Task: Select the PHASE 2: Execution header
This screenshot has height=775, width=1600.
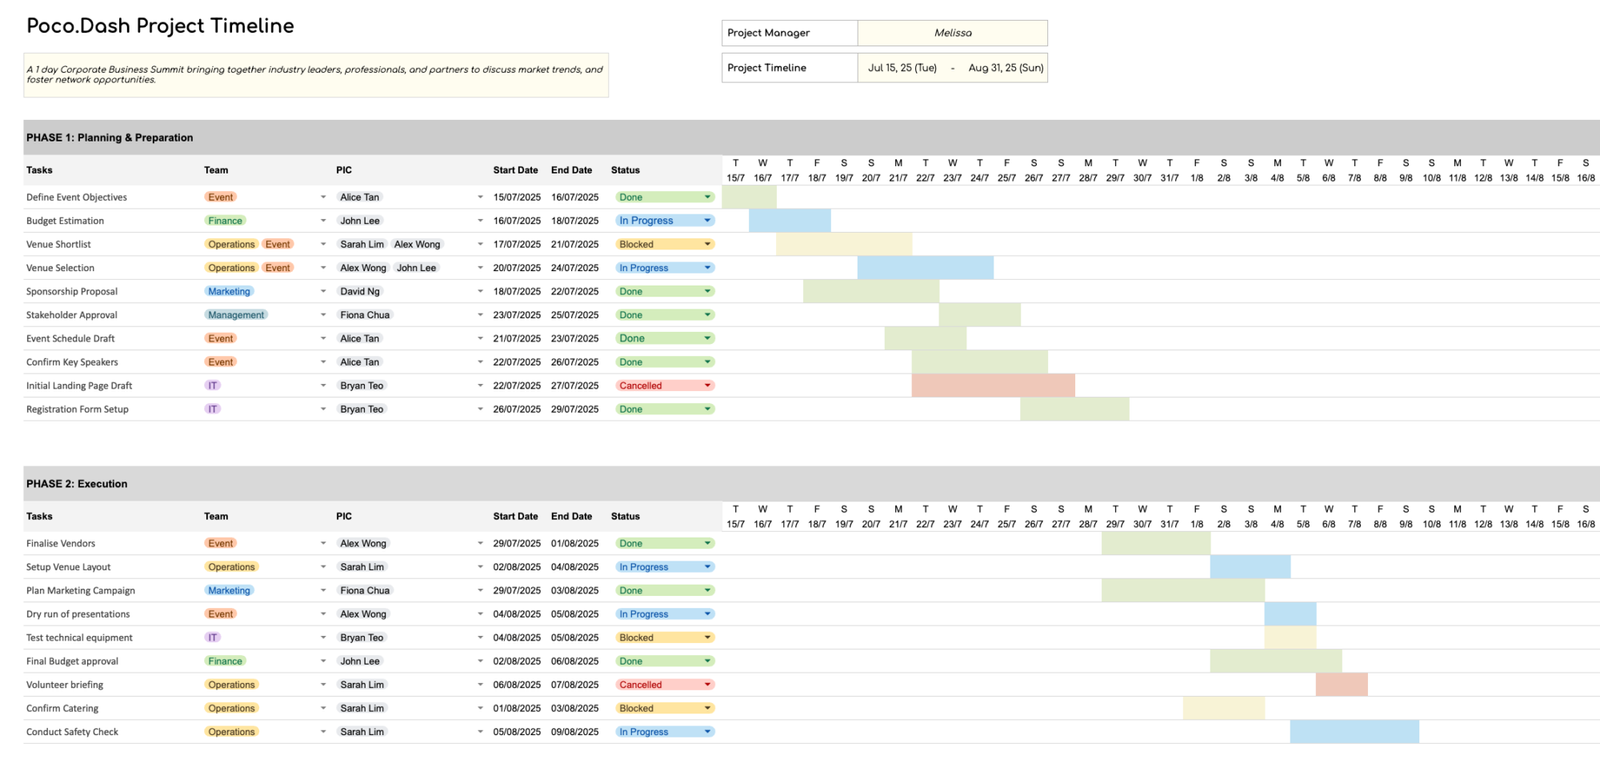Action: click(77, 484)
